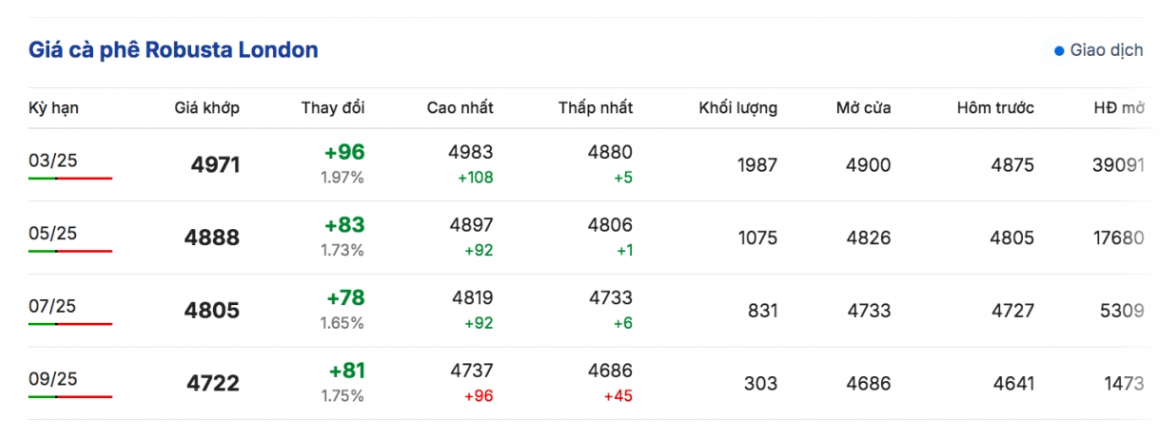Click the Giao dịch label
1174x430 pixels.
click(1107, 51)
